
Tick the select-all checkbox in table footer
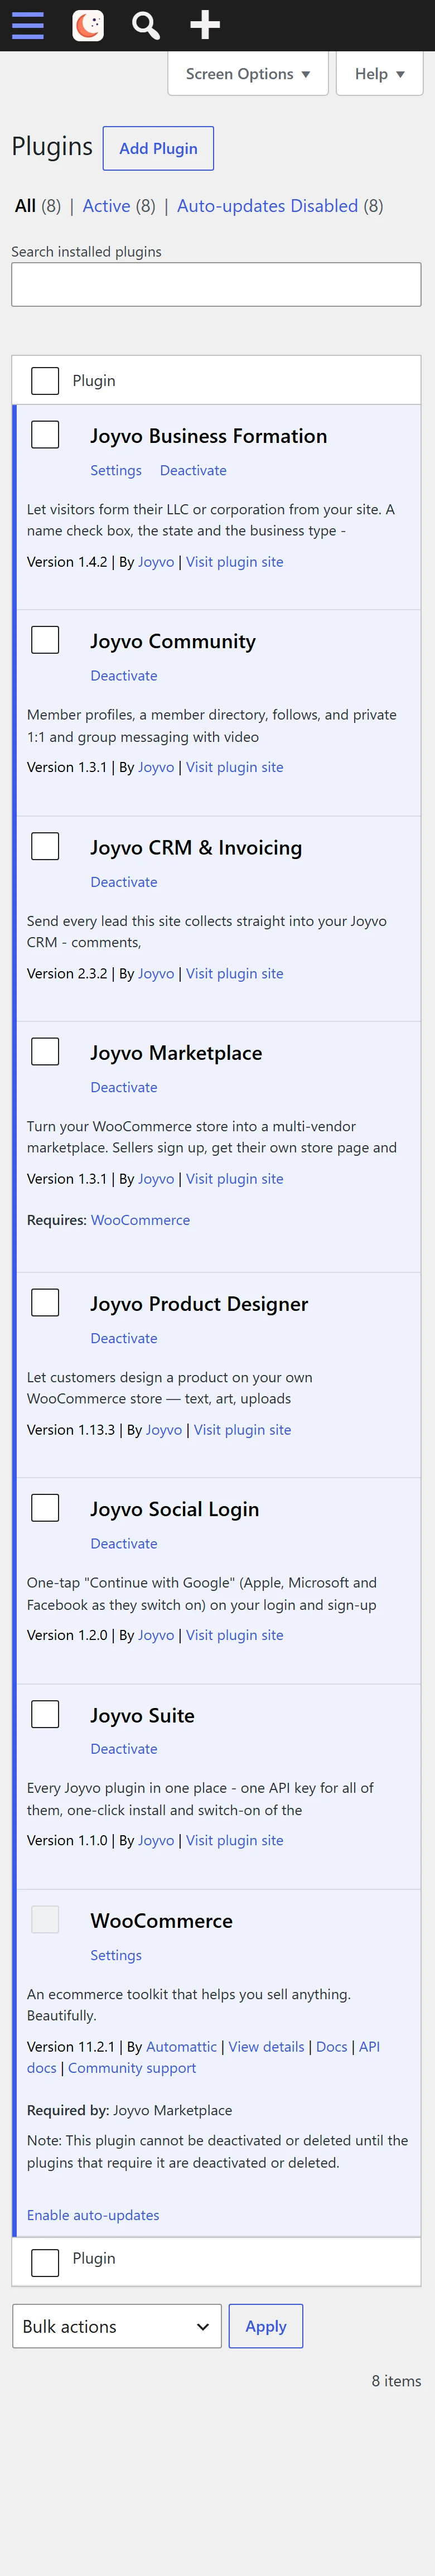coord(45,2263)
